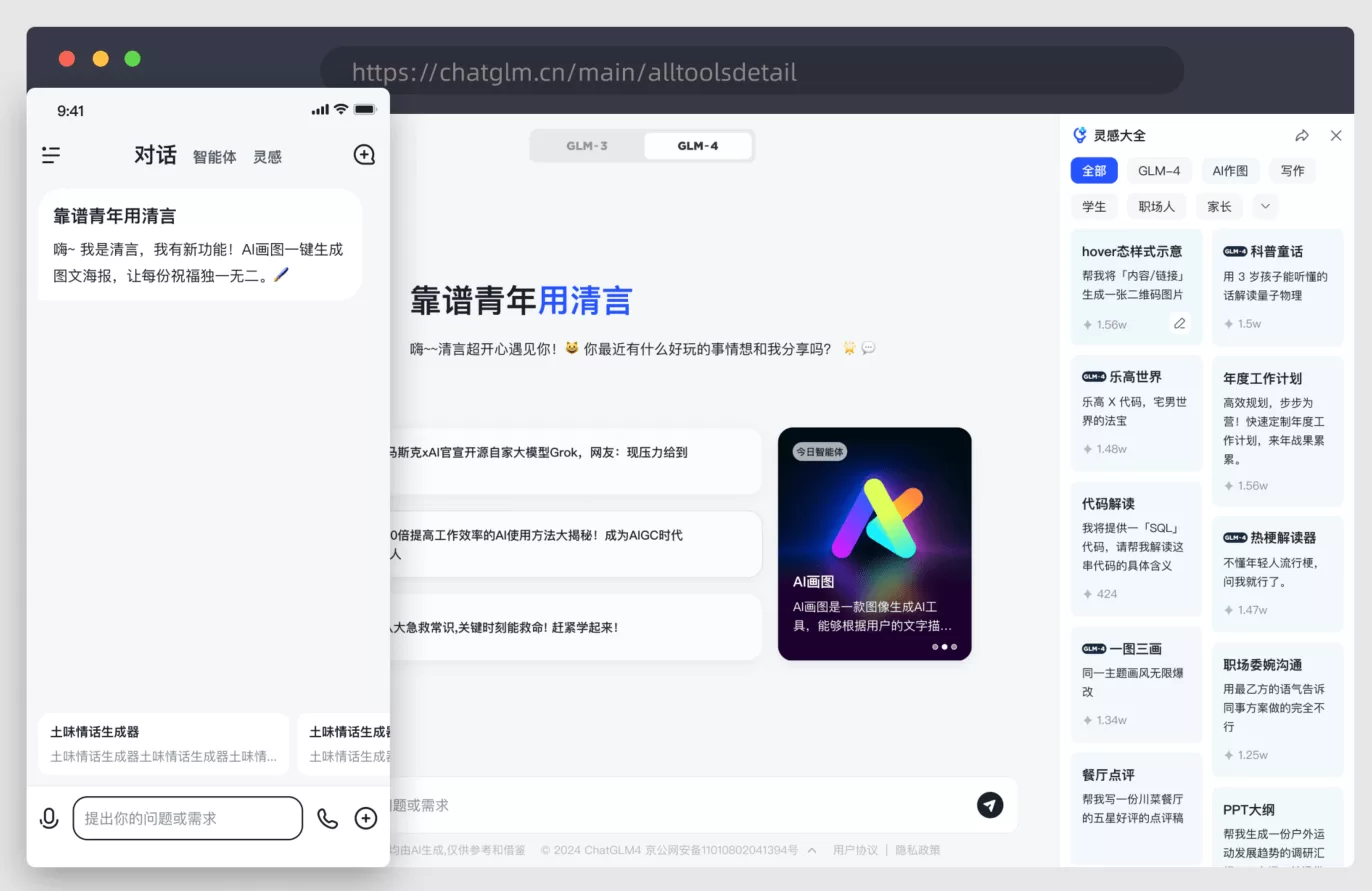Click the edit pencil on hover态样式示意 card
Image resolution: width=1372 pixels, height=891 pixels.
[x=1179, y=323]
